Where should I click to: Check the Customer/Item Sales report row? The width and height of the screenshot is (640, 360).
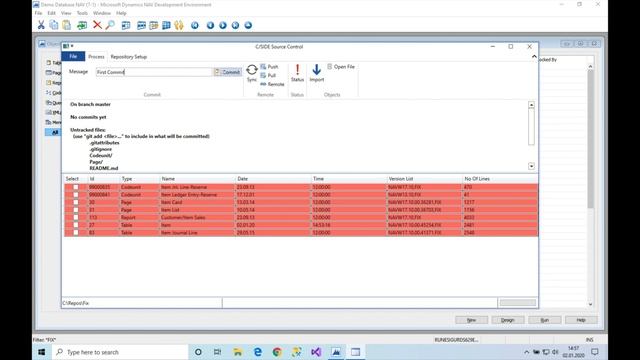pos(76,218)
